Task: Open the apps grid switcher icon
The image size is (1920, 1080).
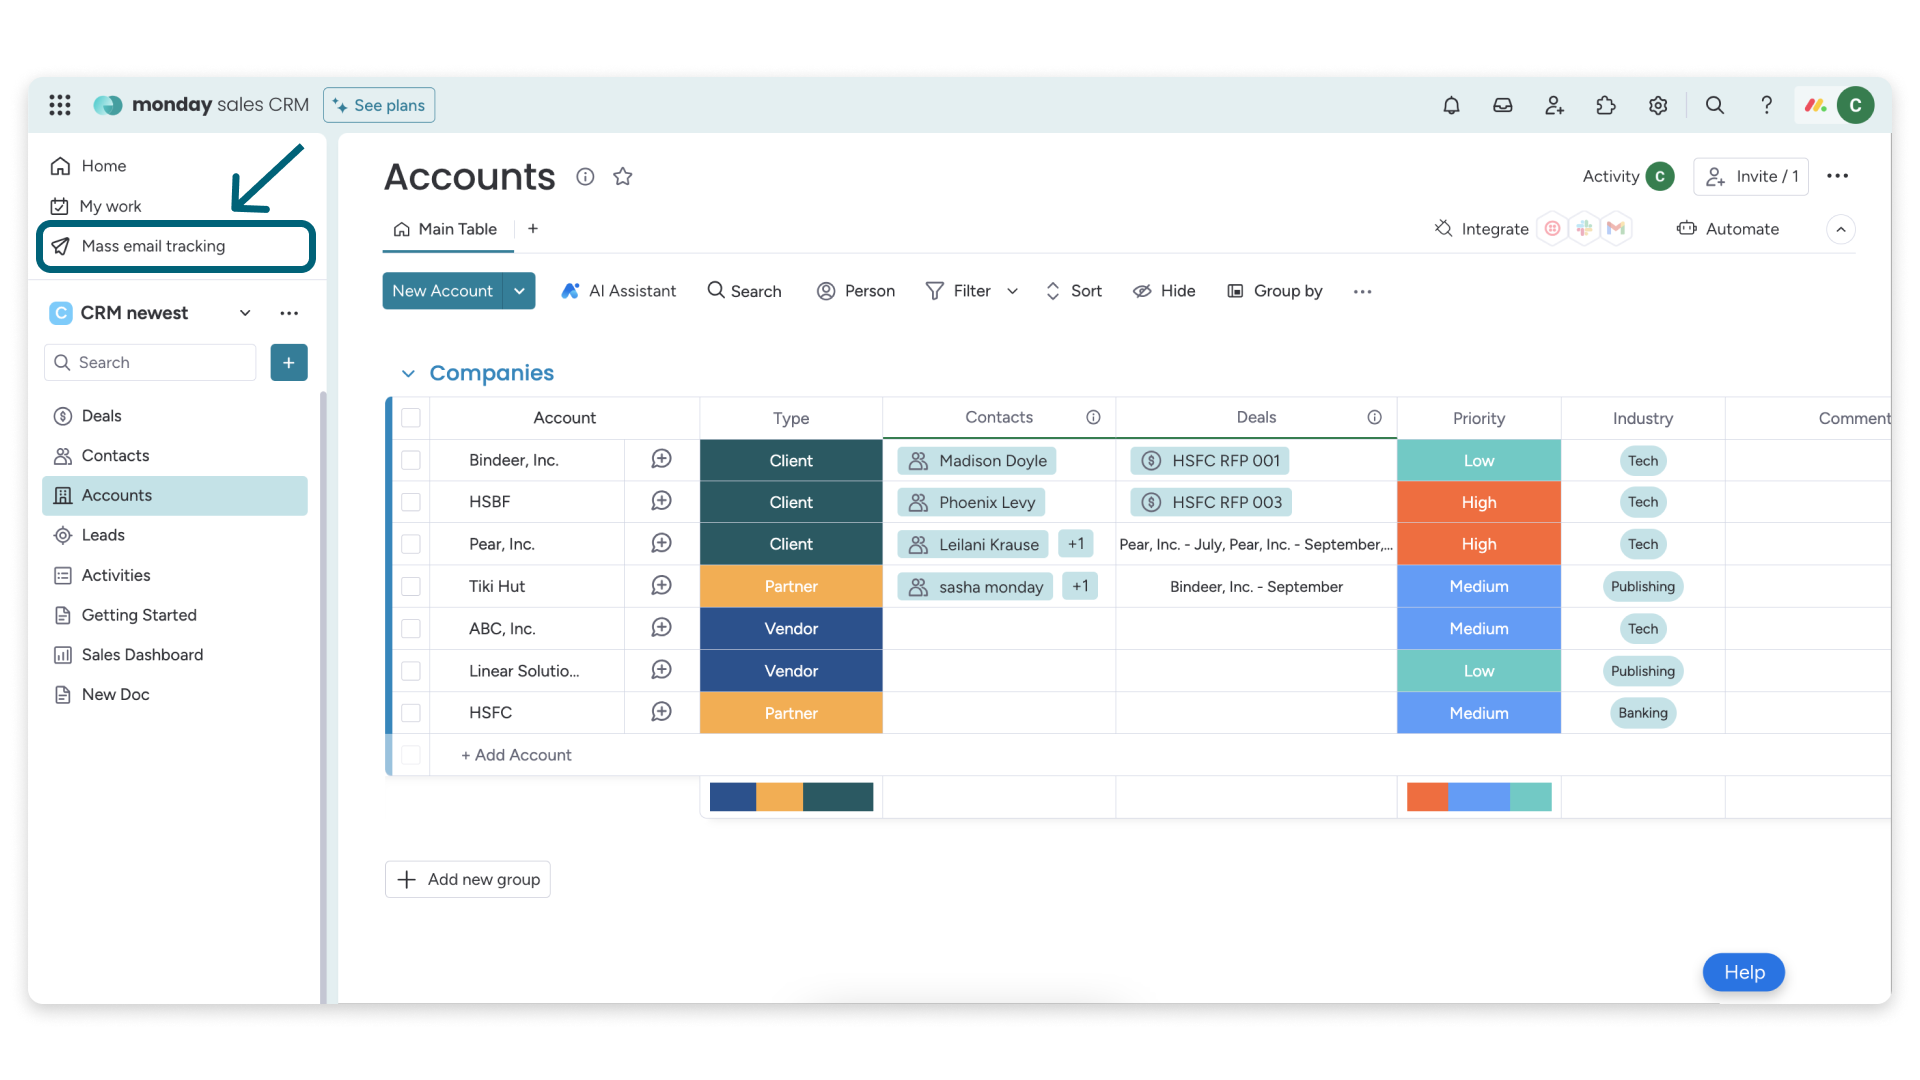Action: [x=60, y=105]
